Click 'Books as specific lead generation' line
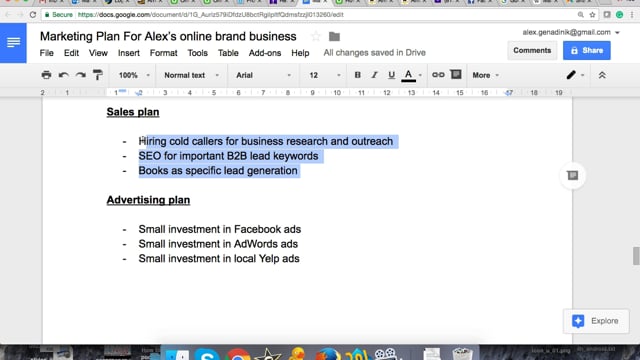The width and height of the screenshot is (640, 360). coord(218,171)
